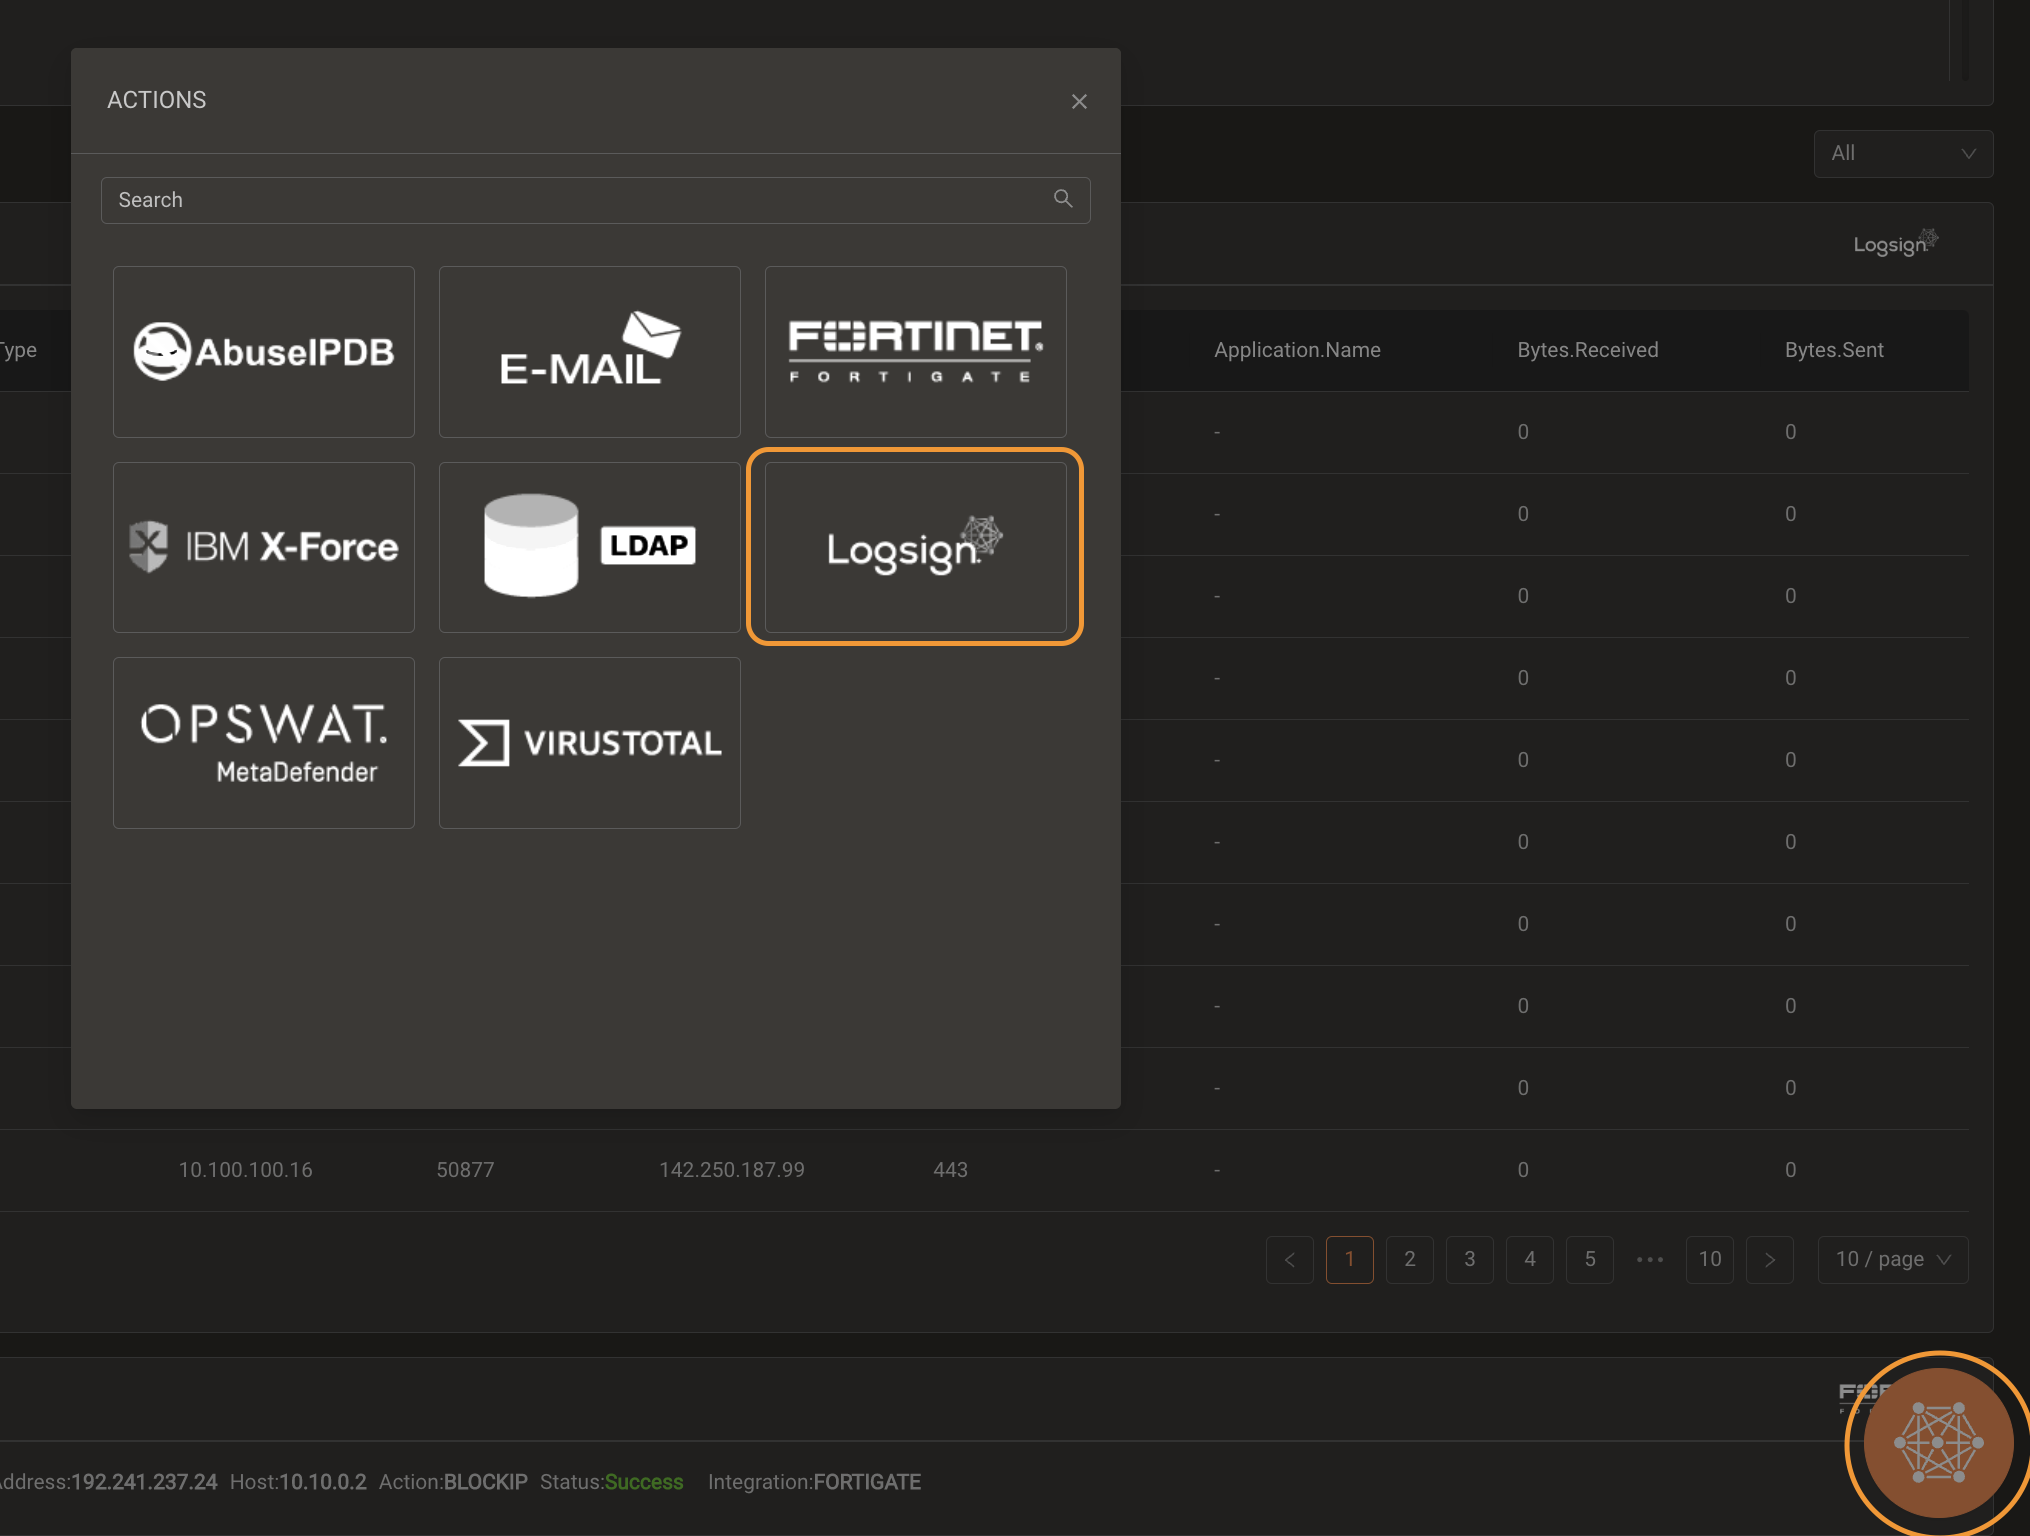Select the IBM X-Force integration card

264,547
